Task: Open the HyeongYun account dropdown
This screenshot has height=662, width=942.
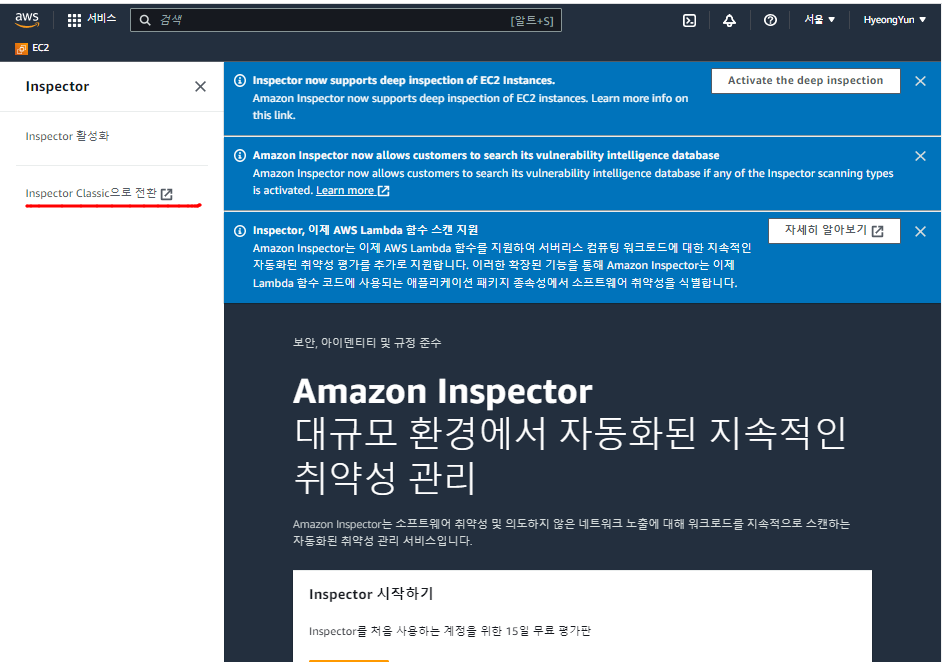Action: pyautogui.click(x=895, y=20)
